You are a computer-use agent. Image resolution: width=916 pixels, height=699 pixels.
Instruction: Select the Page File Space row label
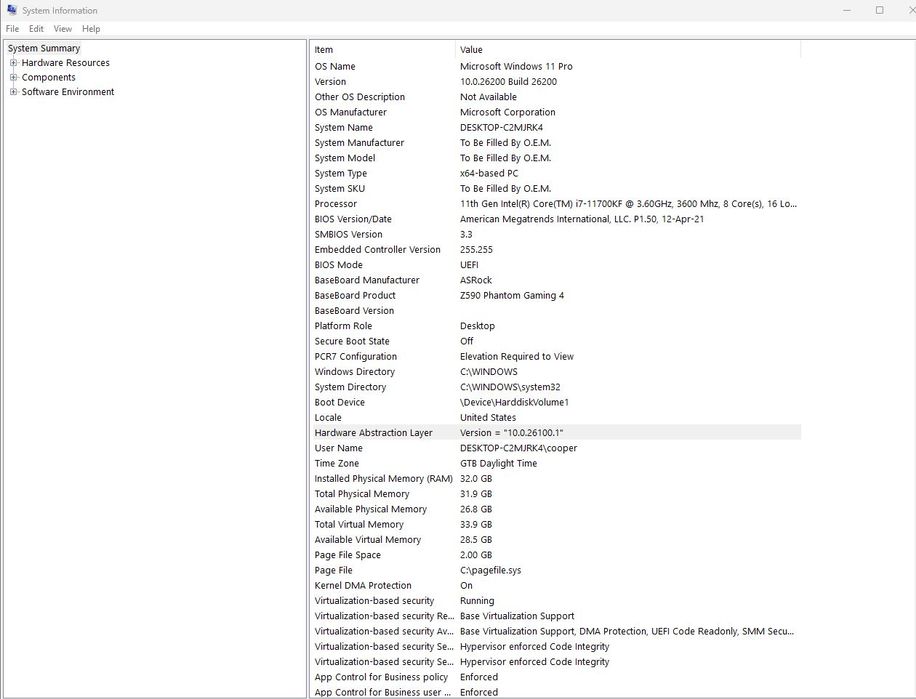click(348, 555)
